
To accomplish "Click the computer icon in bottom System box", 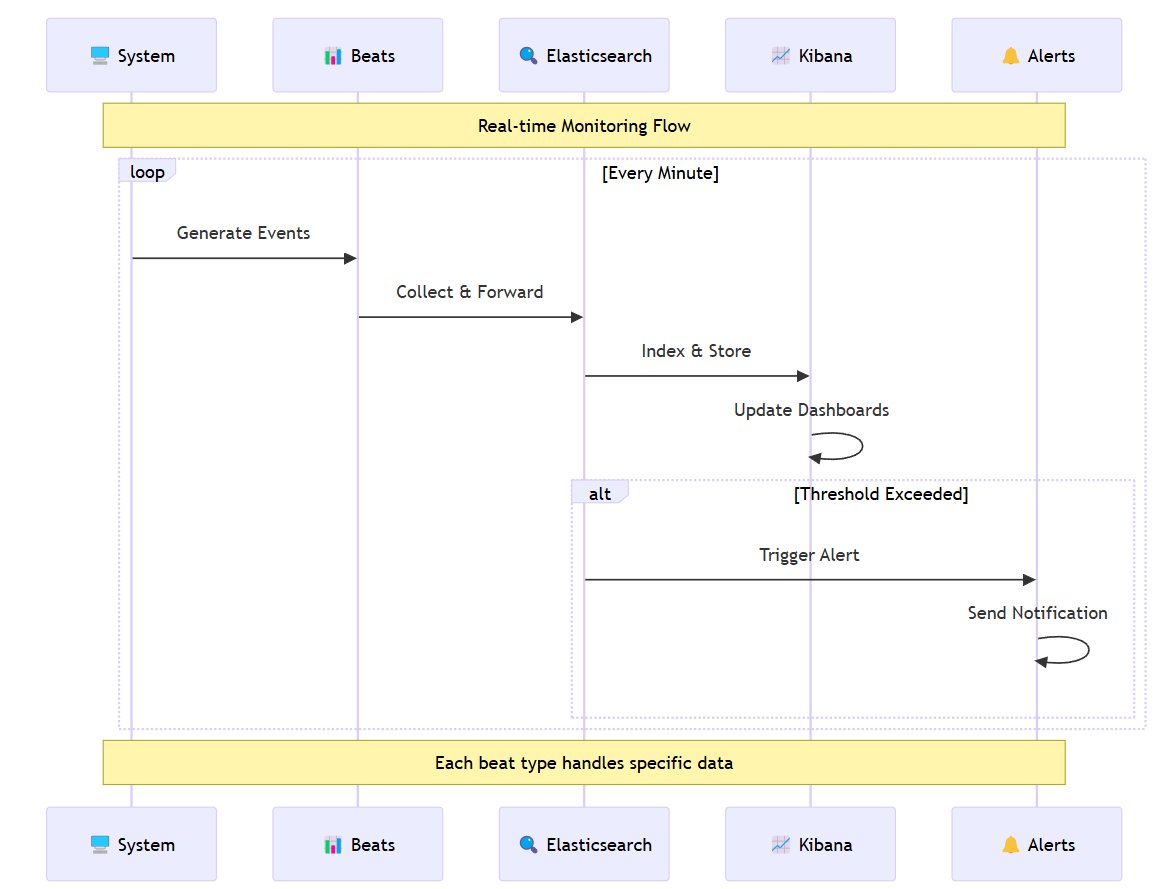I will (x=99, y=845).
